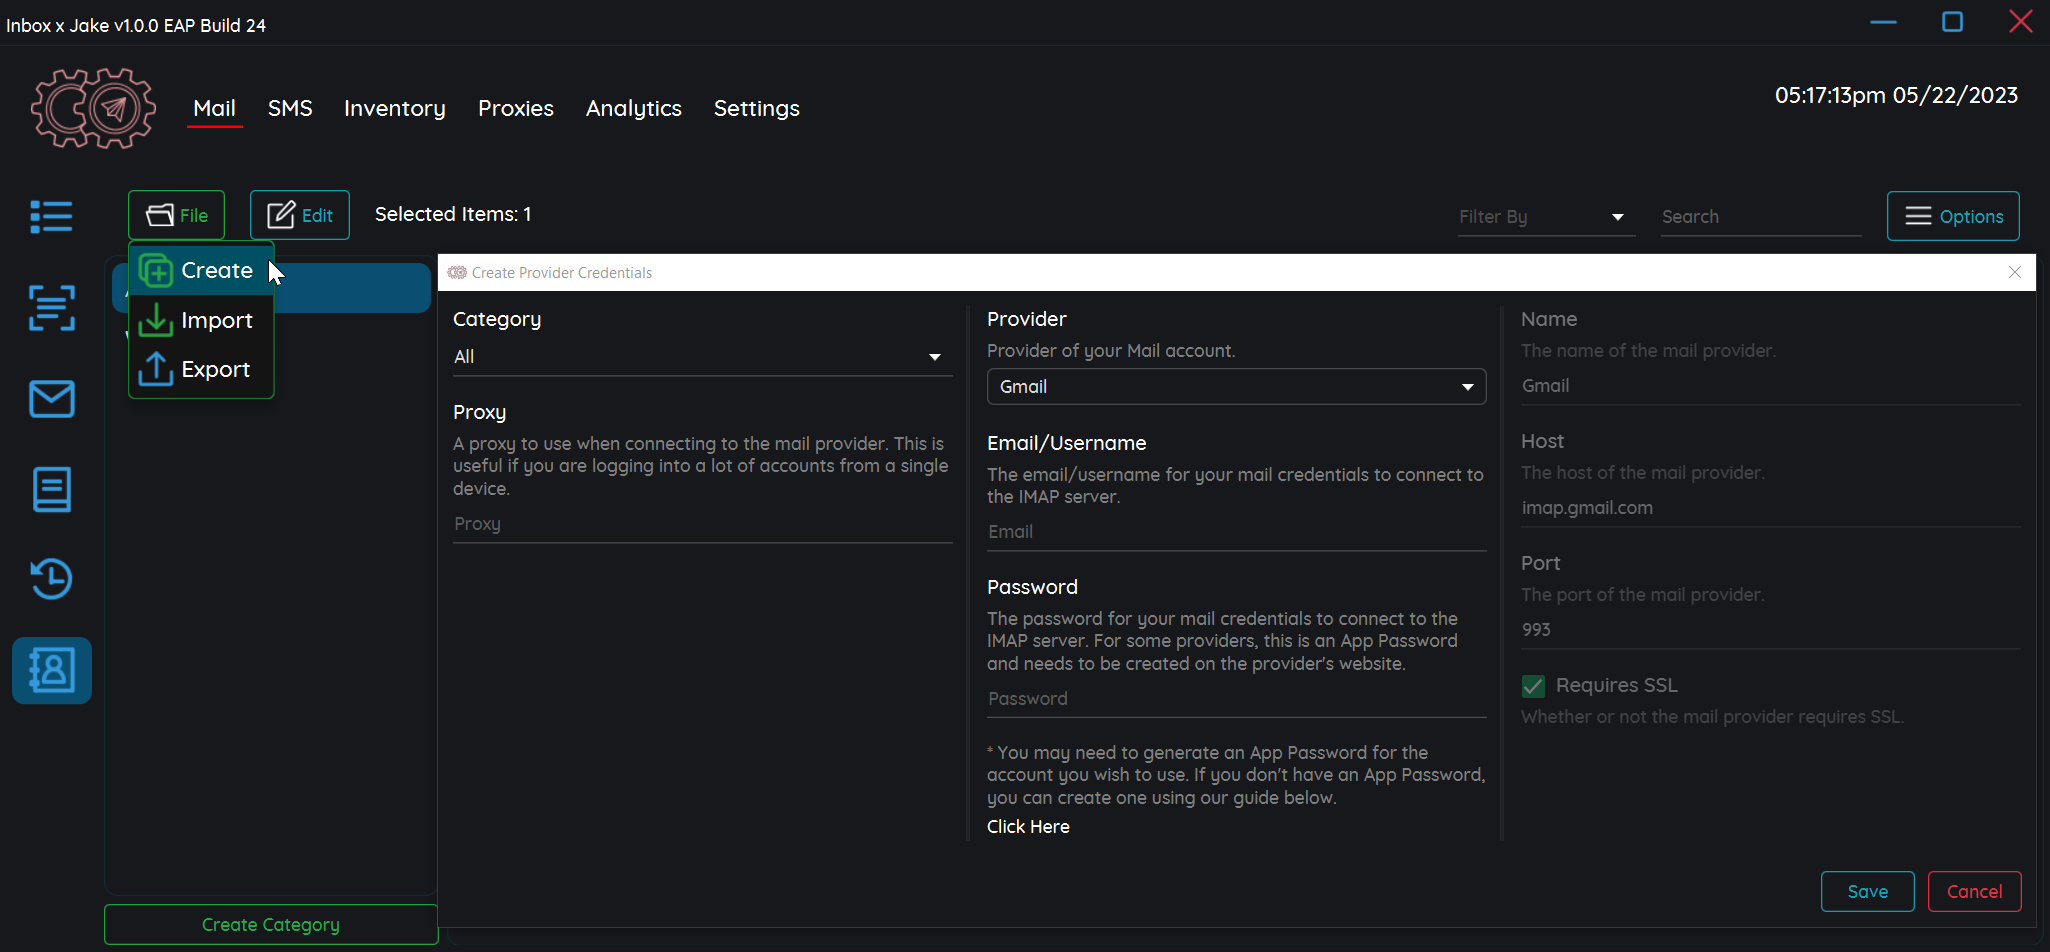Viewport: 2050px width, 952px height.
Task: Open the Provider dropdown showing Gmail
Action: click(1235, 387)
